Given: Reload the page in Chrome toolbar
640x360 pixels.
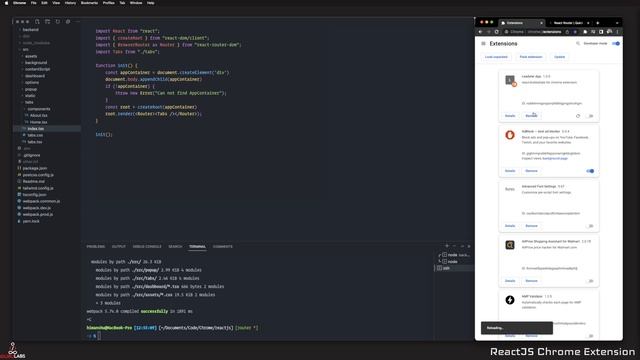Looking at the screenshot, I should 496,32.
